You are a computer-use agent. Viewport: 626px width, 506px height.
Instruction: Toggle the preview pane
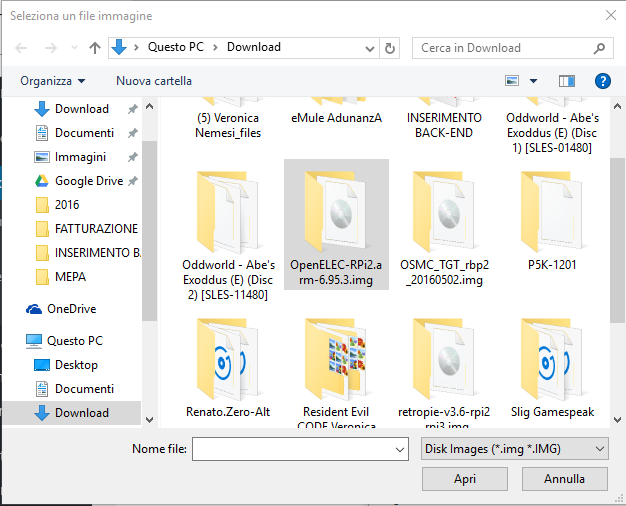[x=567, y=81]
